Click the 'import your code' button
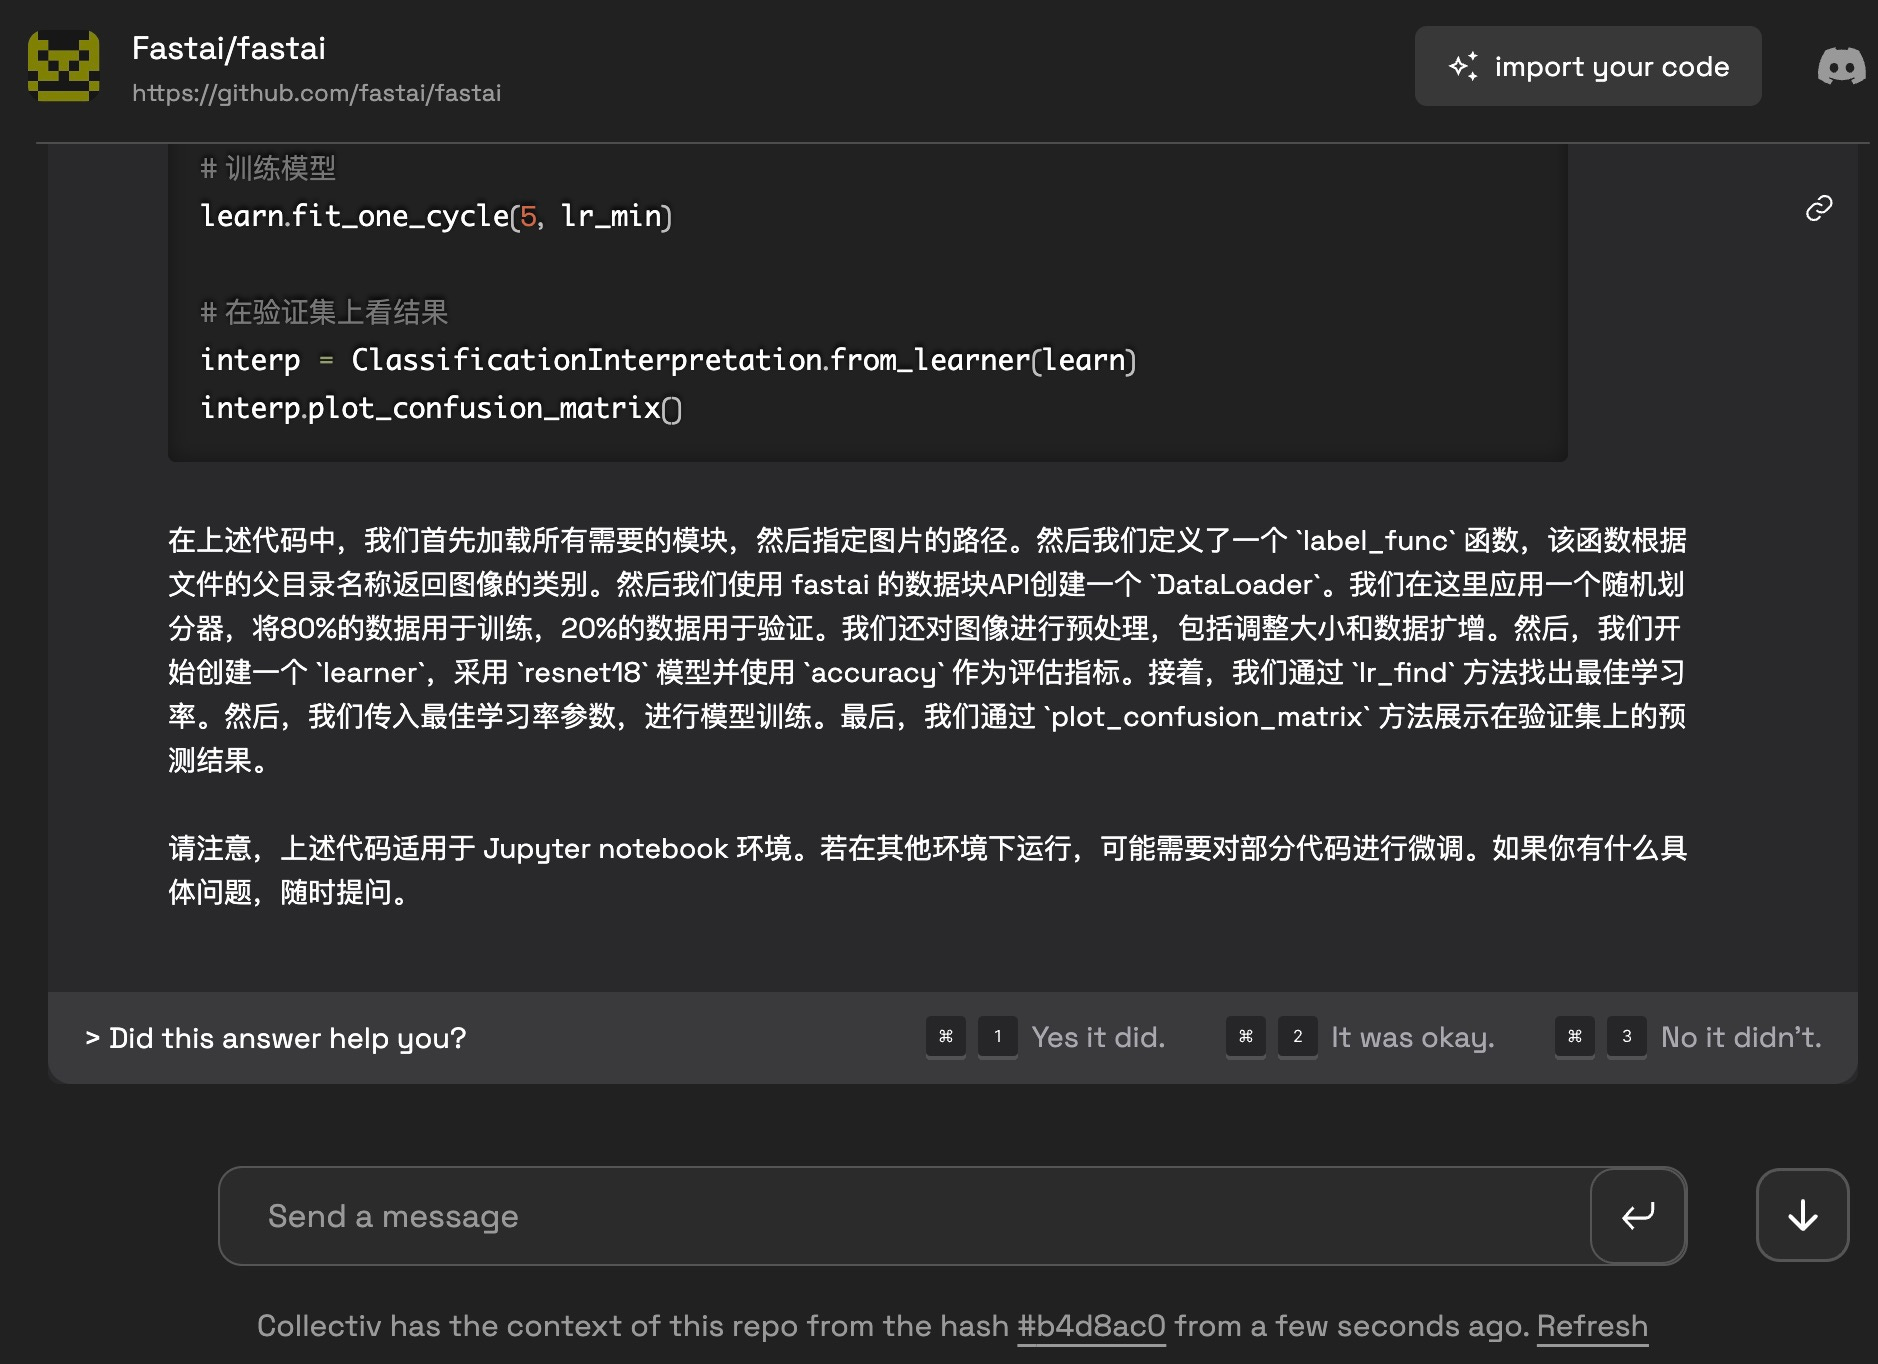Screen dimensions: 1878x1364 coord(1588,66)
